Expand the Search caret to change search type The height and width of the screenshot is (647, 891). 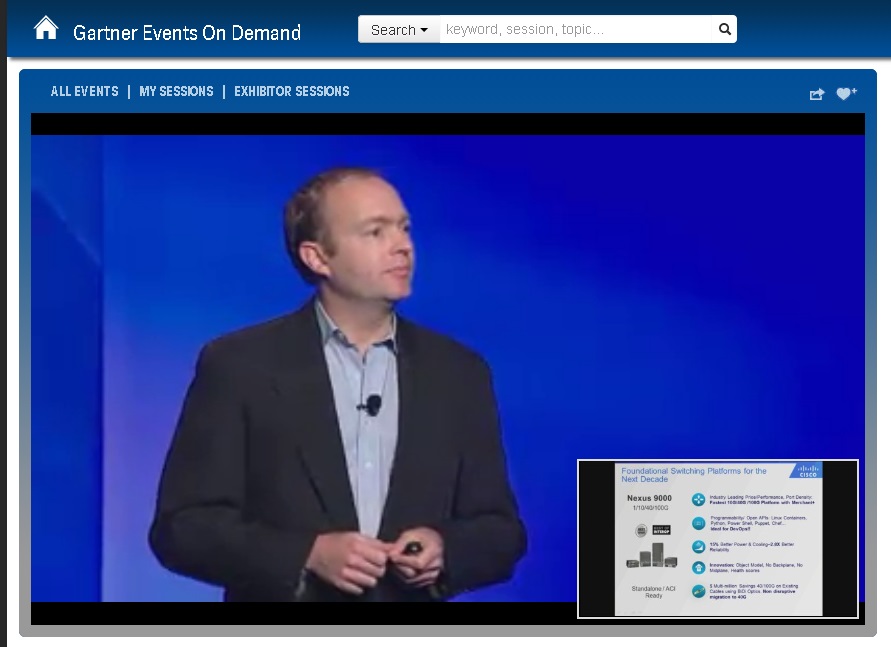point(421,29)
